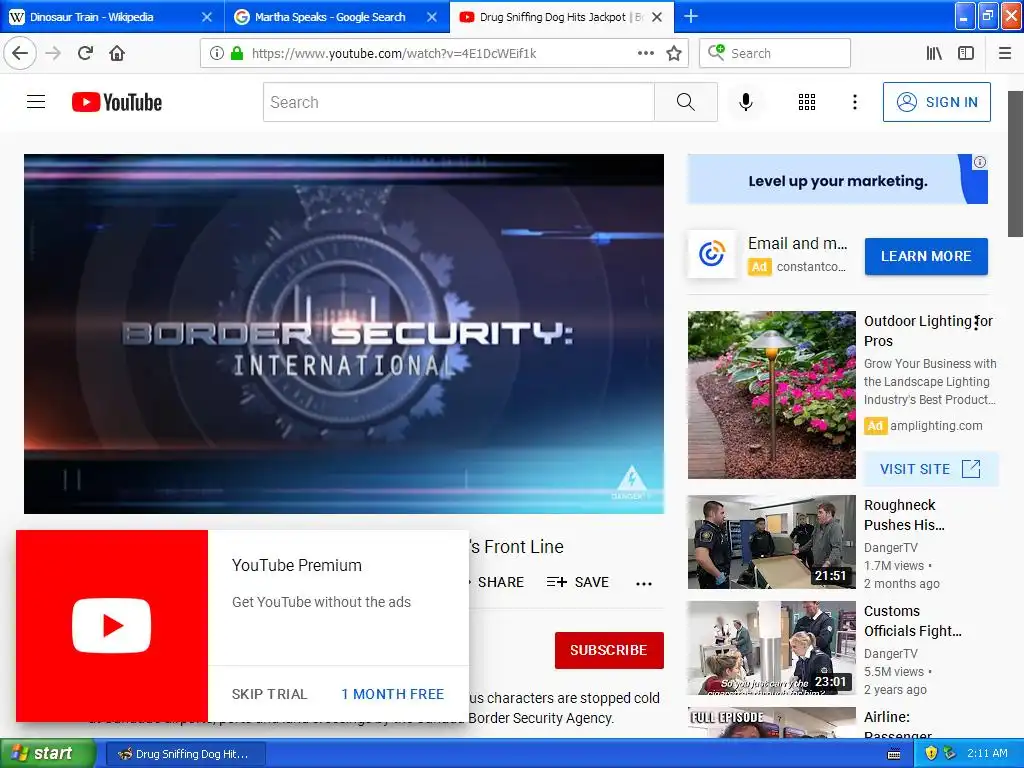
Task: View site information icon in address bar
Action: (x=217, y=53)
